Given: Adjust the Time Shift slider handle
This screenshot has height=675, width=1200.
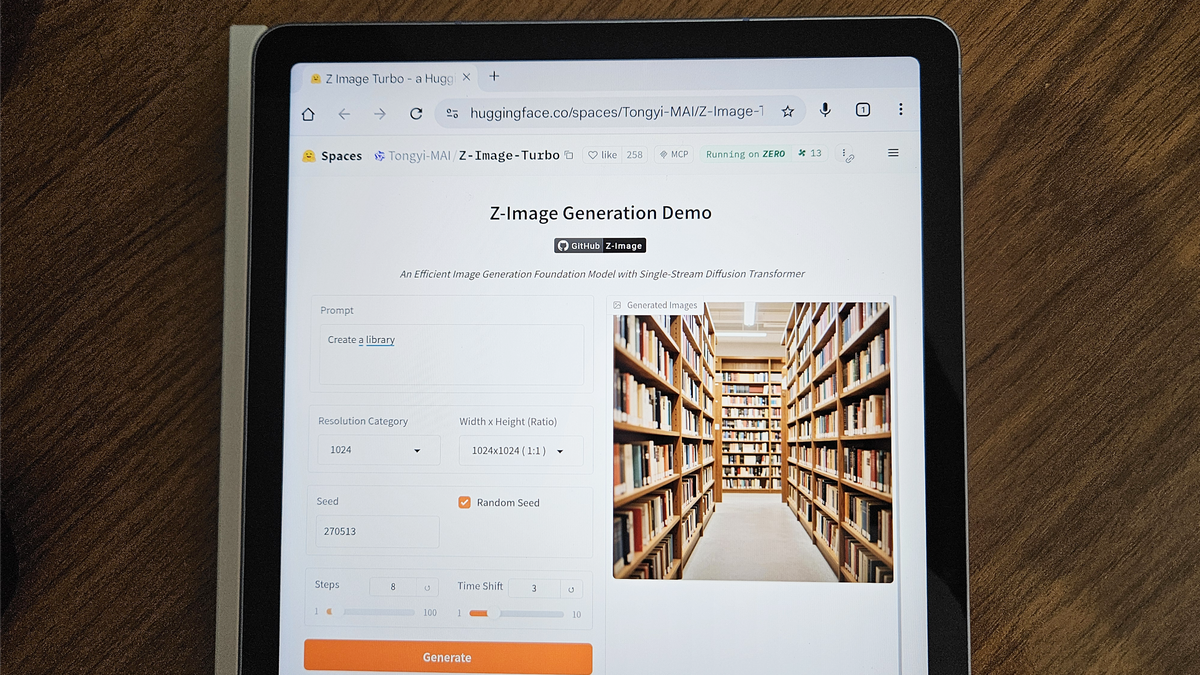Looking at the screenshot, I should tap(492, 613).
